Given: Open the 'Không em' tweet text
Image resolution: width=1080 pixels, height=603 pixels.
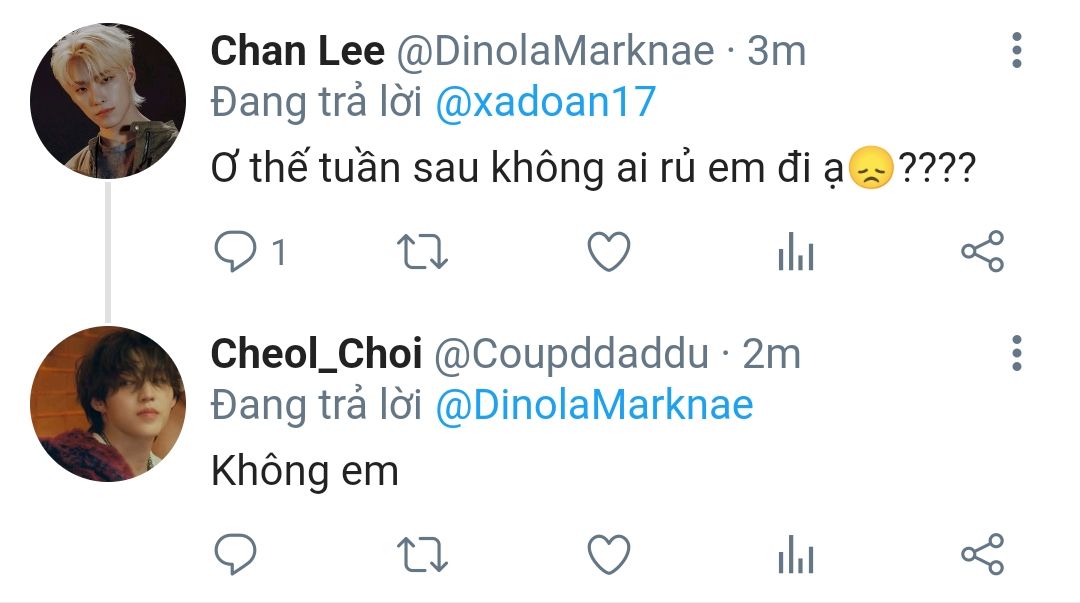Looking at the screenshot, I should tap(304, 473).
